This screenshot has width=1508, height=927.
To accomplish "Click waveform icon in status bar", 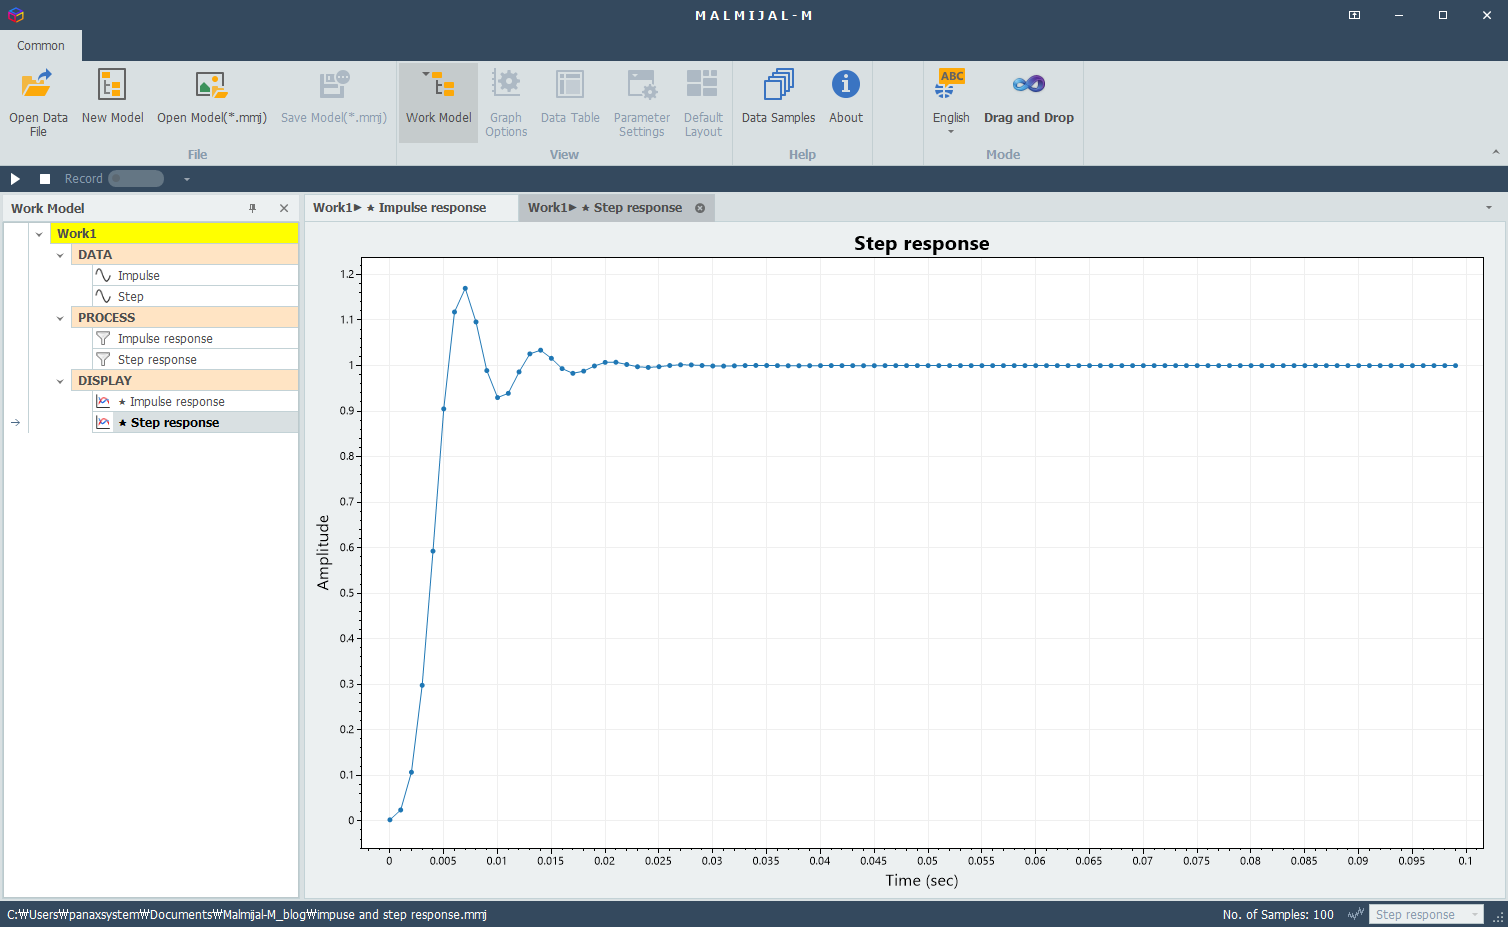I will pos(1356,914).
